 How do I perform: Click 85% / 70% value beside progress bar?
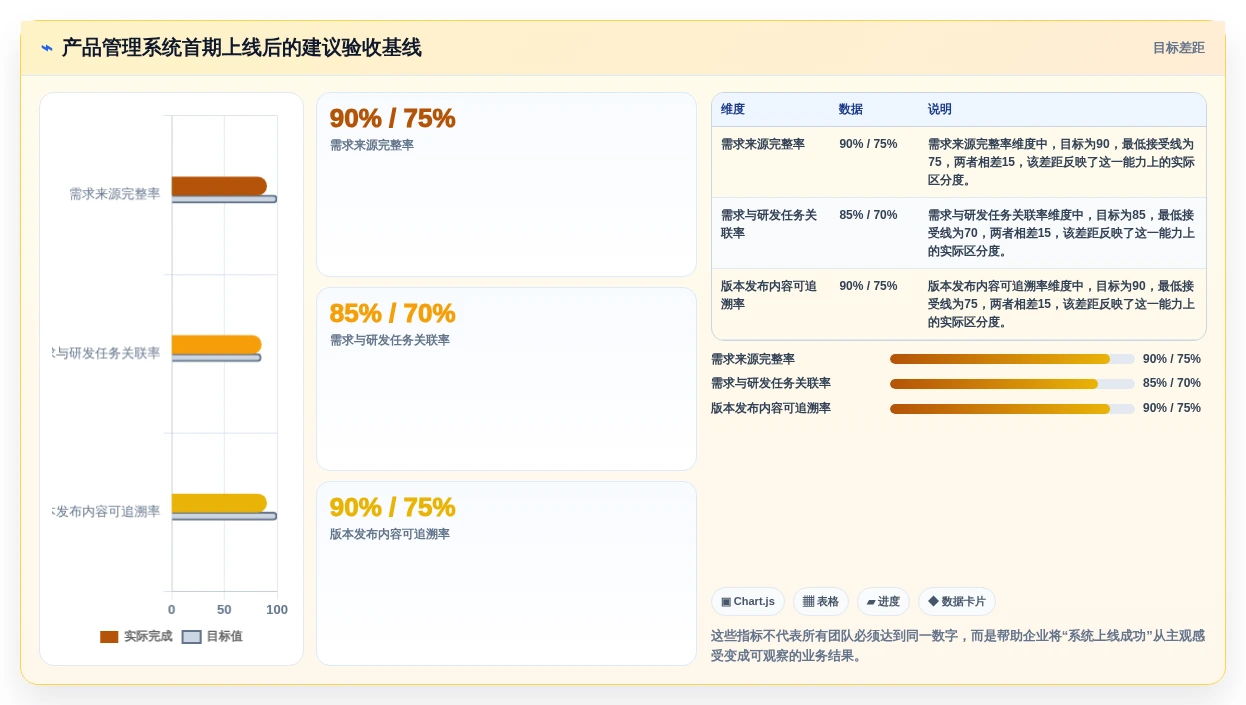(x=1172, y=384)
